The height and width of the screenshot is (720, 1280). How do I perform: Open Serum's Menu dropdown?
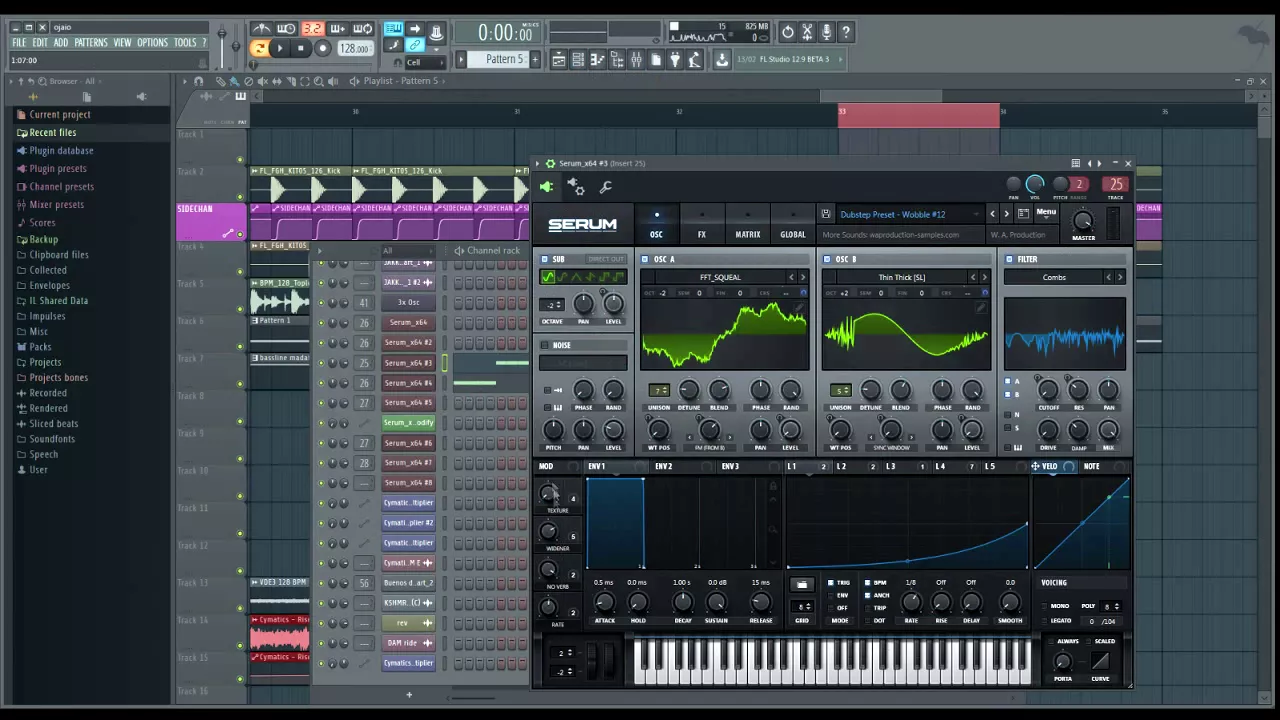click(1046, 213)
